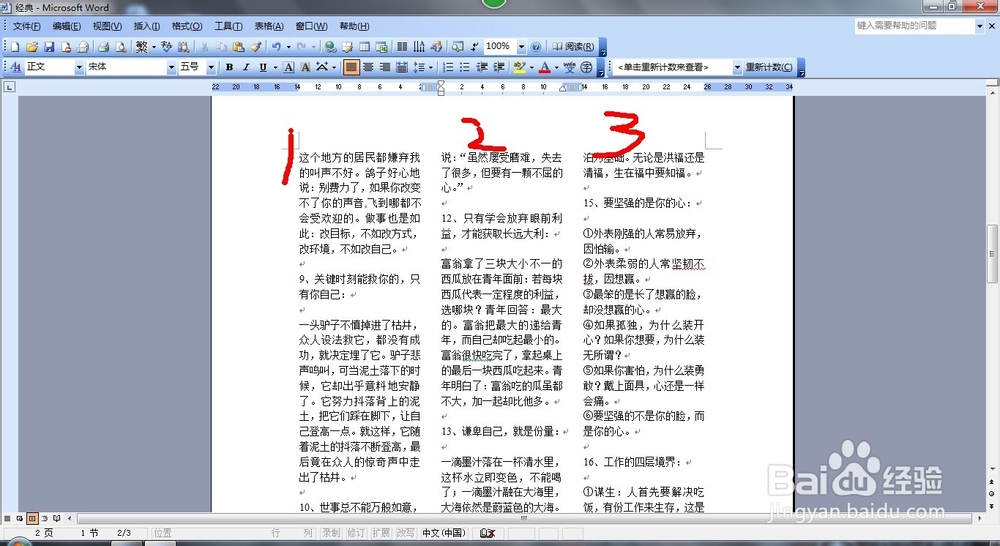The width and height of the screenshot is (1000, 546).
Task: Insert a table from the toolbar
Action: click(364, 47)
